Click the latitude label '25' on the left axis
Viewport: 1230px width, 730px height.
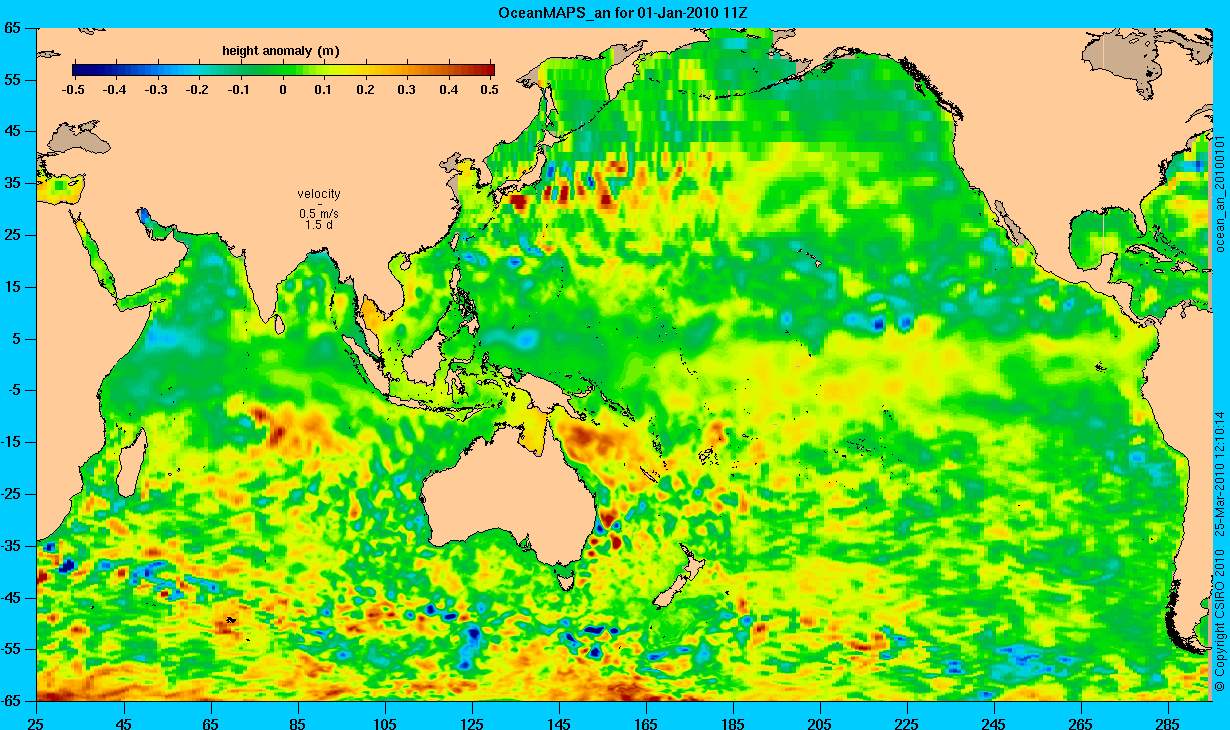click(x=14, y=236)
